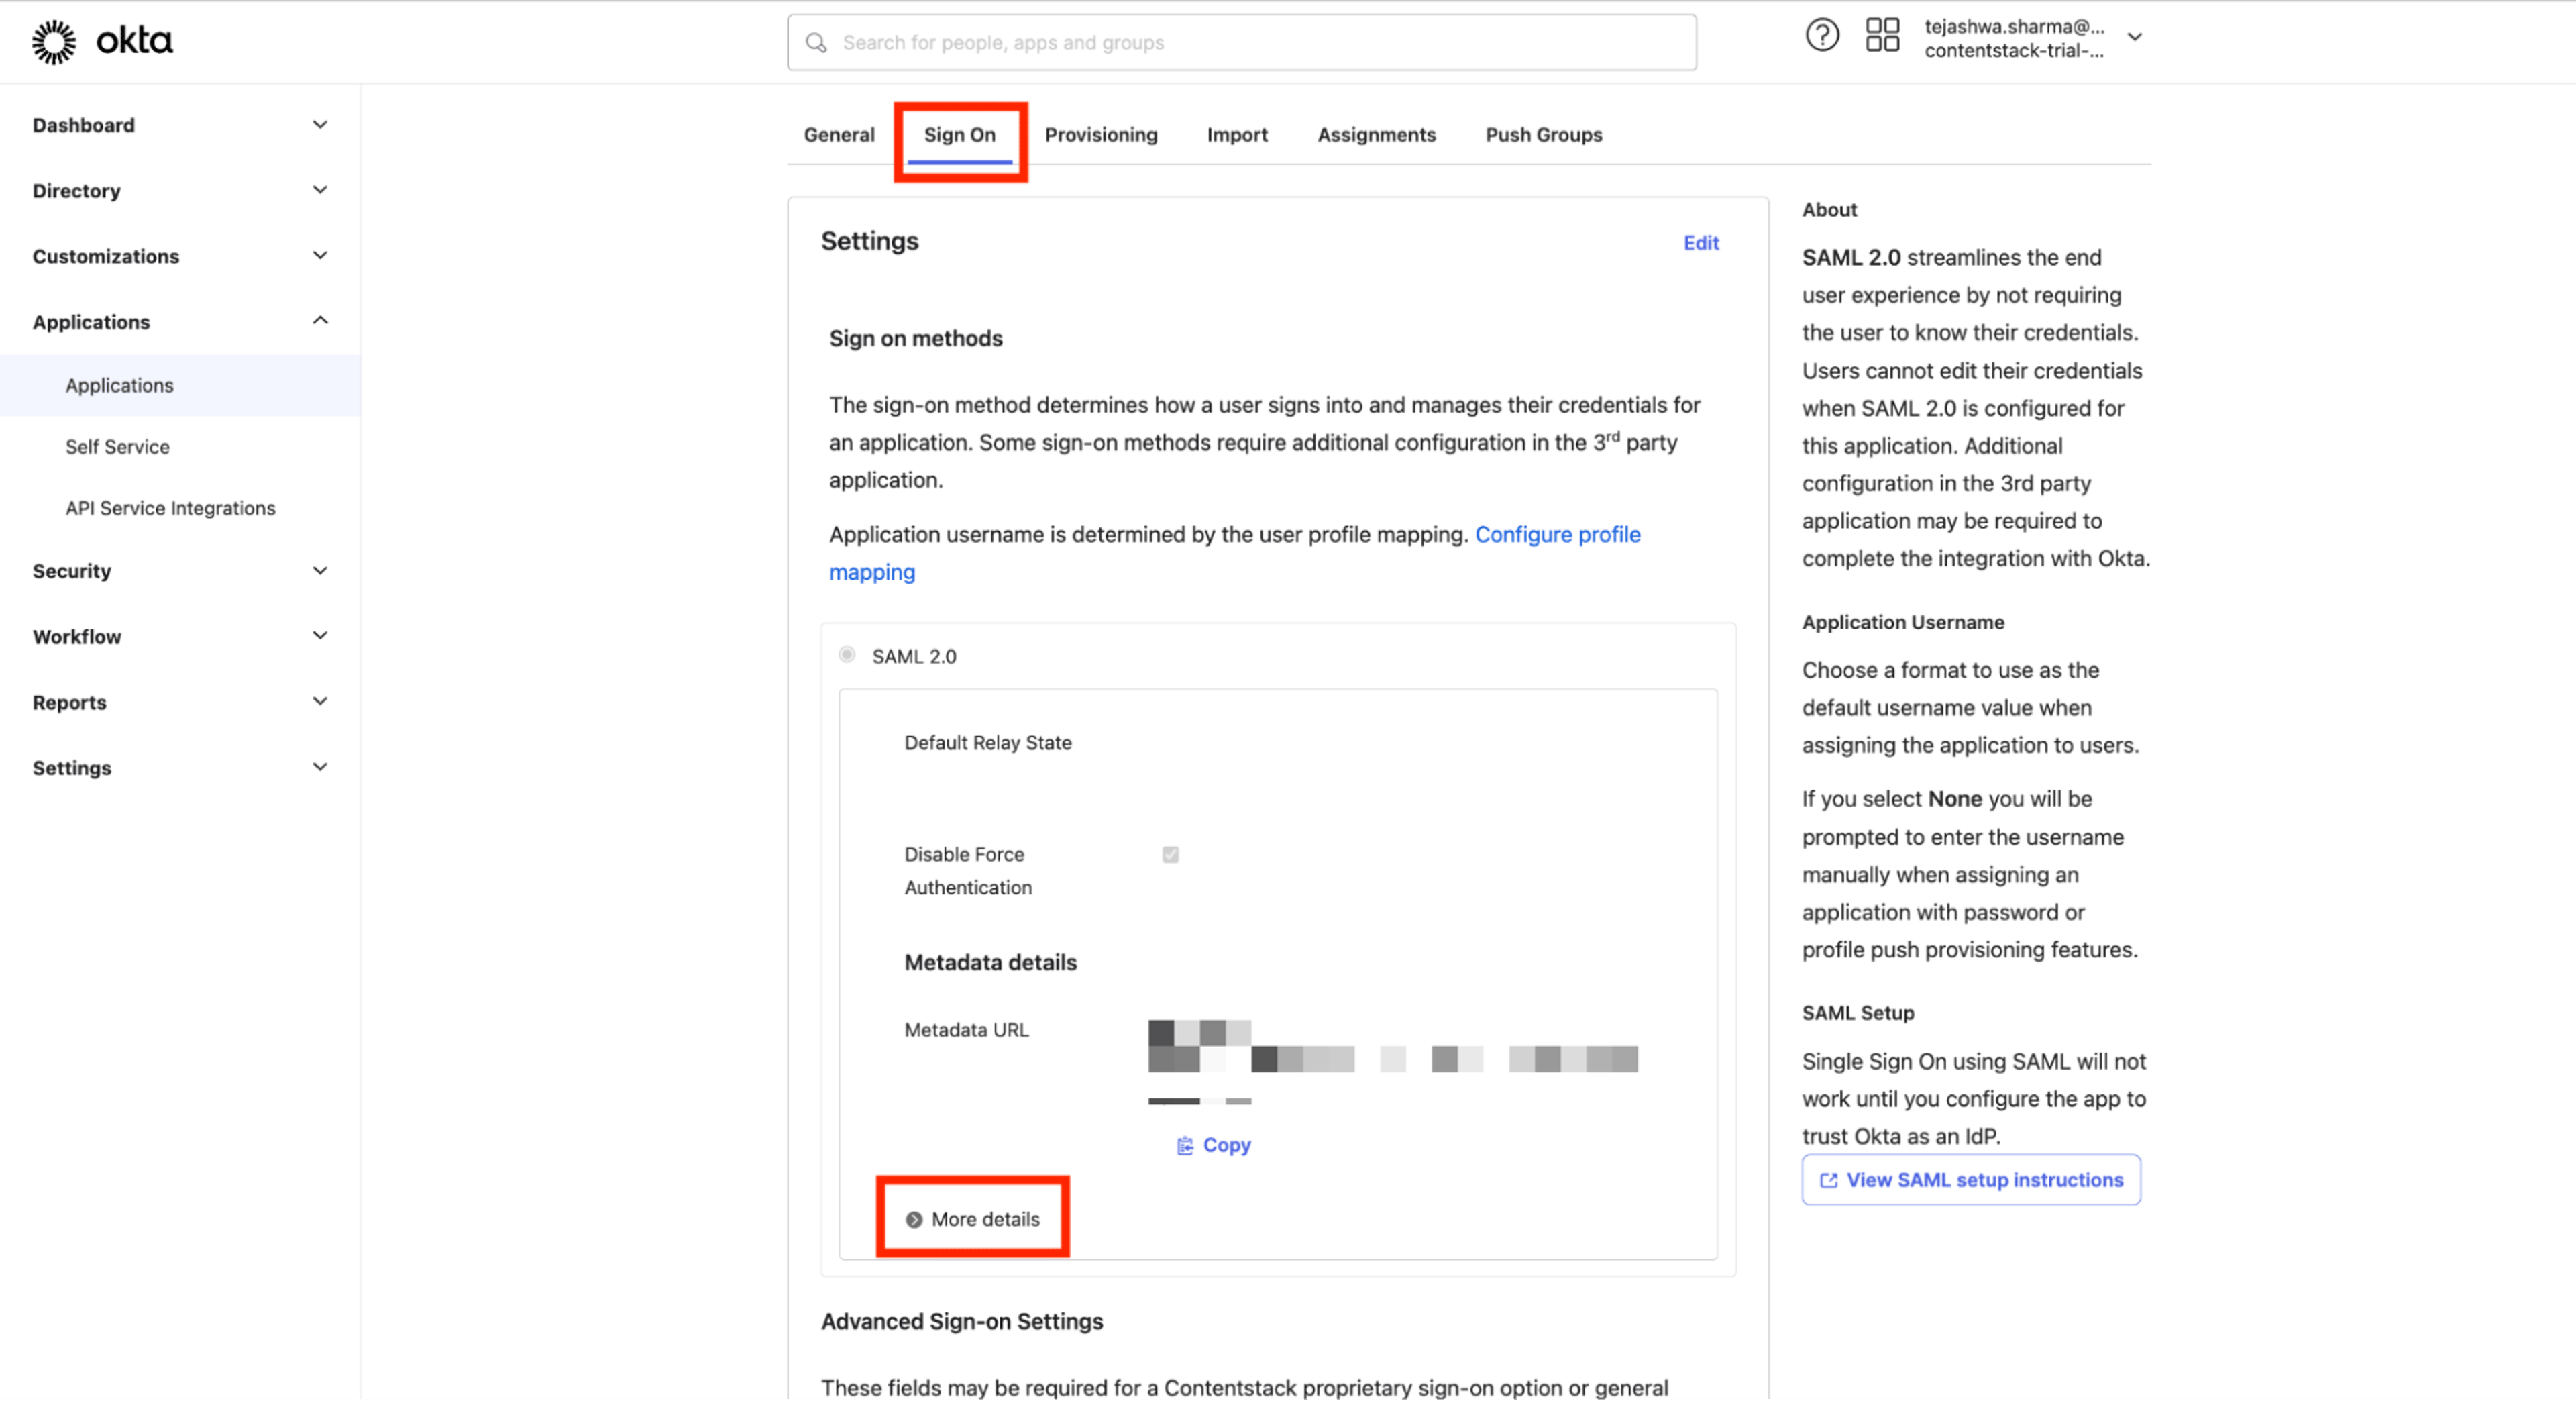This screenshot has height=1401, width=2576.
Task: Expand the Customizations menu chevron
Action: (x=320, y=256)
